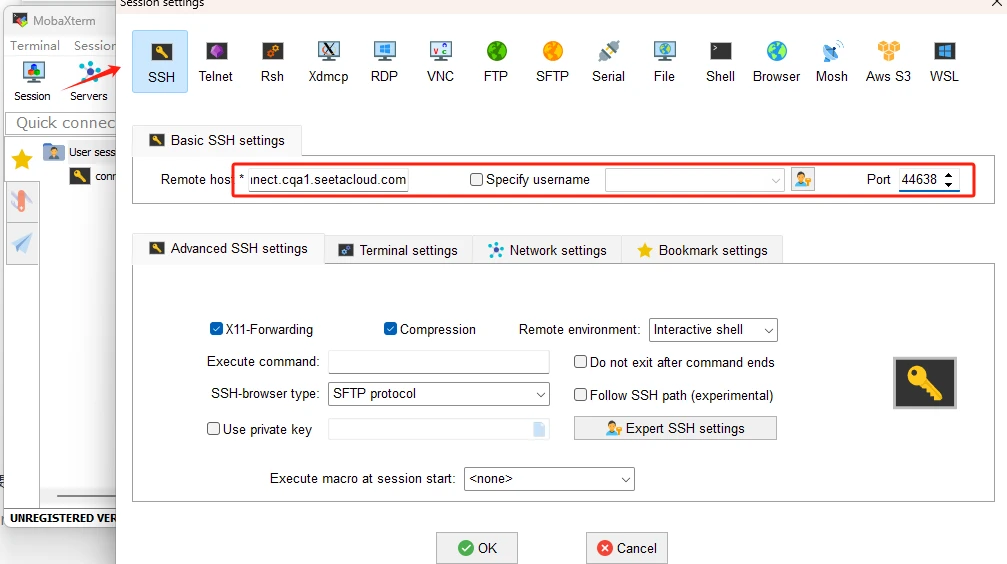This screenshot has height=564, width=1007.
Task: Select the VNC session type
Action: 440,62
